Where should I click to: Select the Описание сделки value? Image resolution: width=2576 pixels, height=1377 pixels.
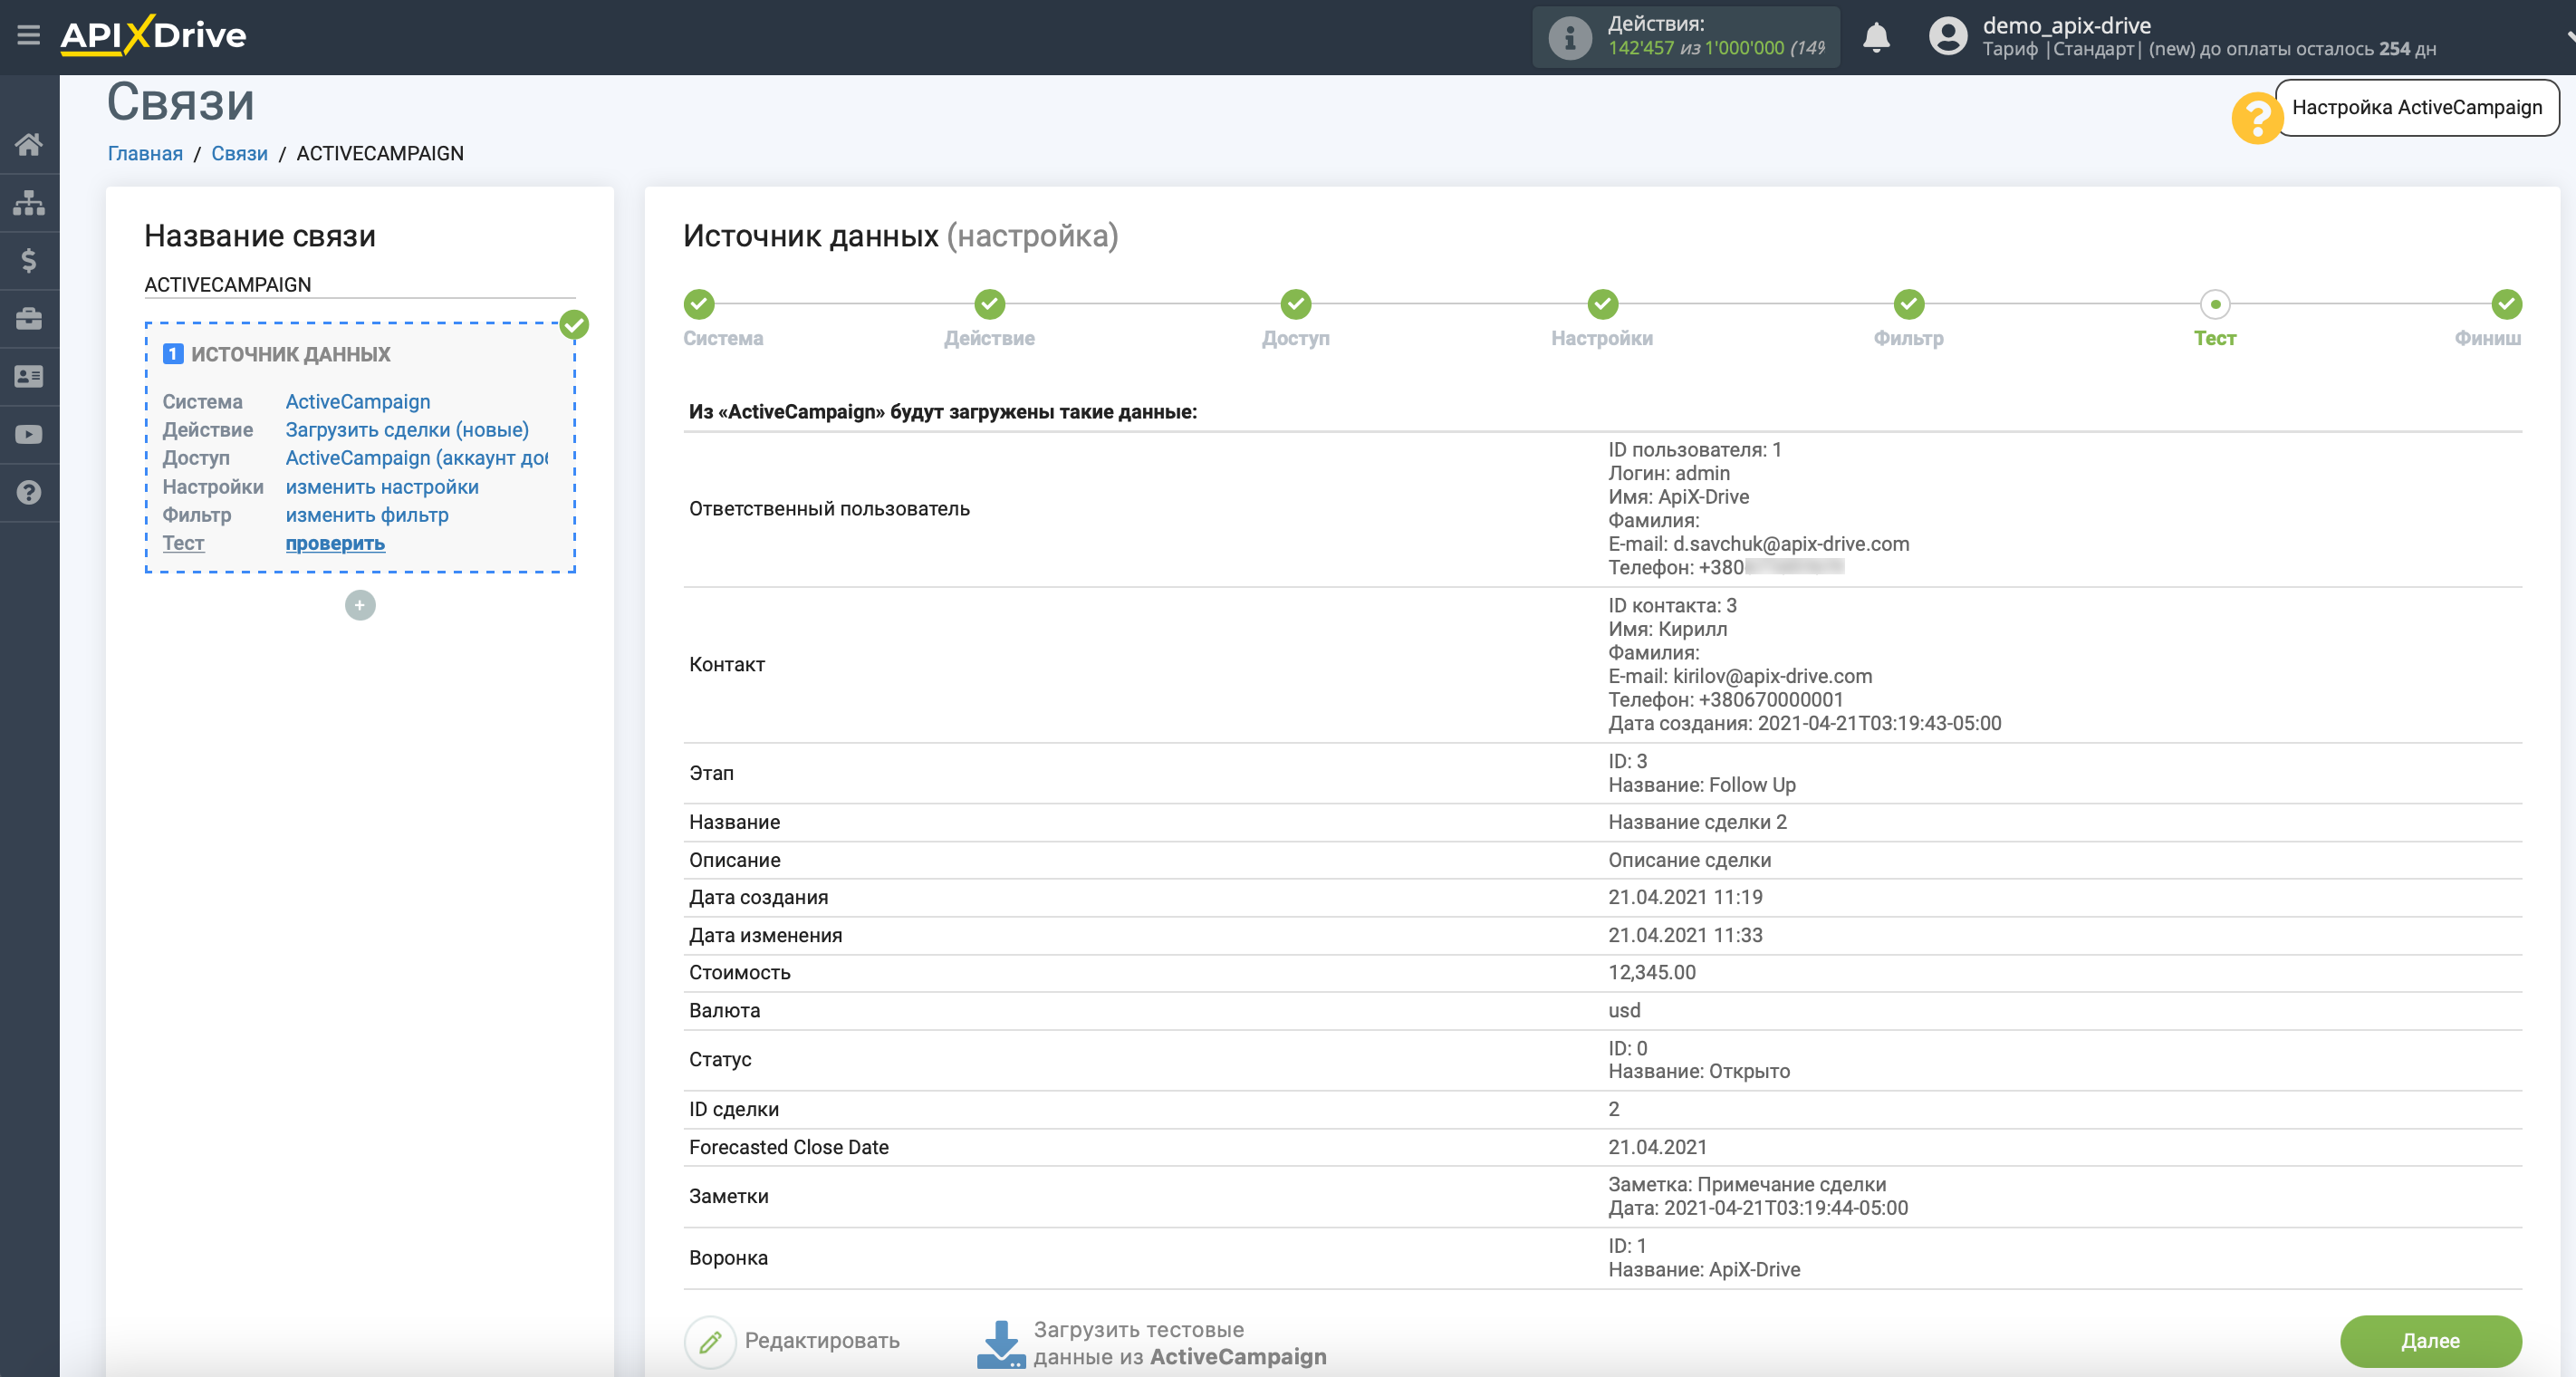pos(1689,860)
